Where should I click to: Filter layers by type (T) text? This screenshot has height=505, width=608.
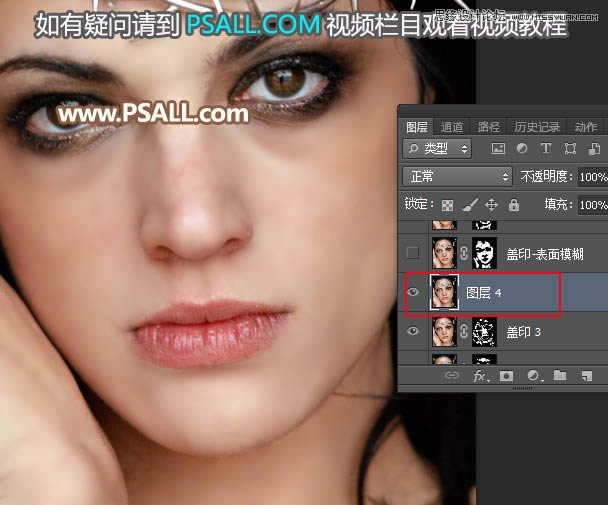click(x=546, y=149)
